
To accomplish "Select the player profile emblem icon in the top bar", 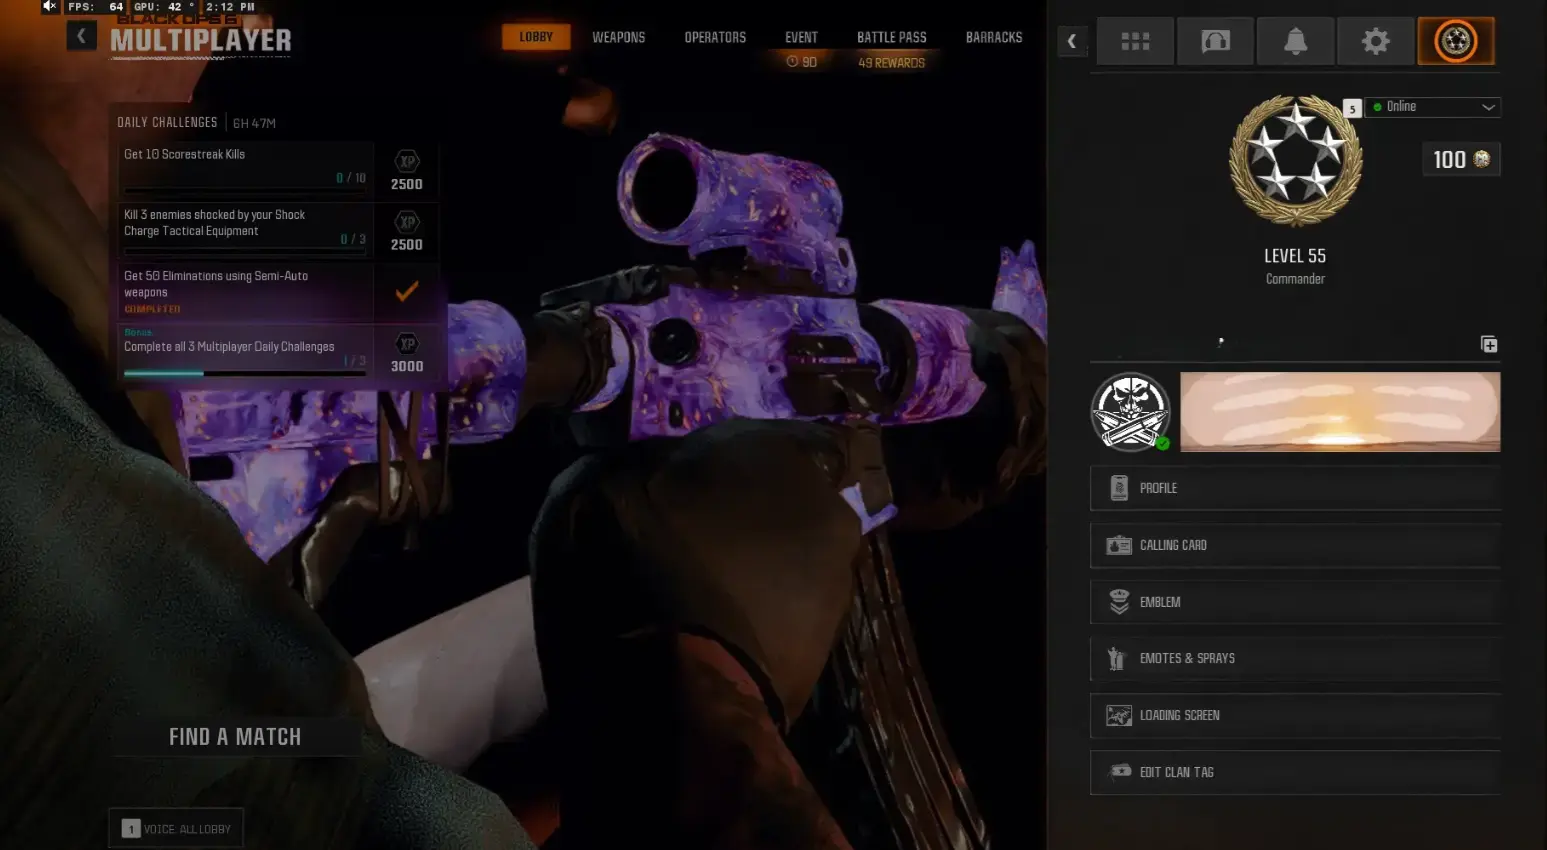I will coord(1456,41).
